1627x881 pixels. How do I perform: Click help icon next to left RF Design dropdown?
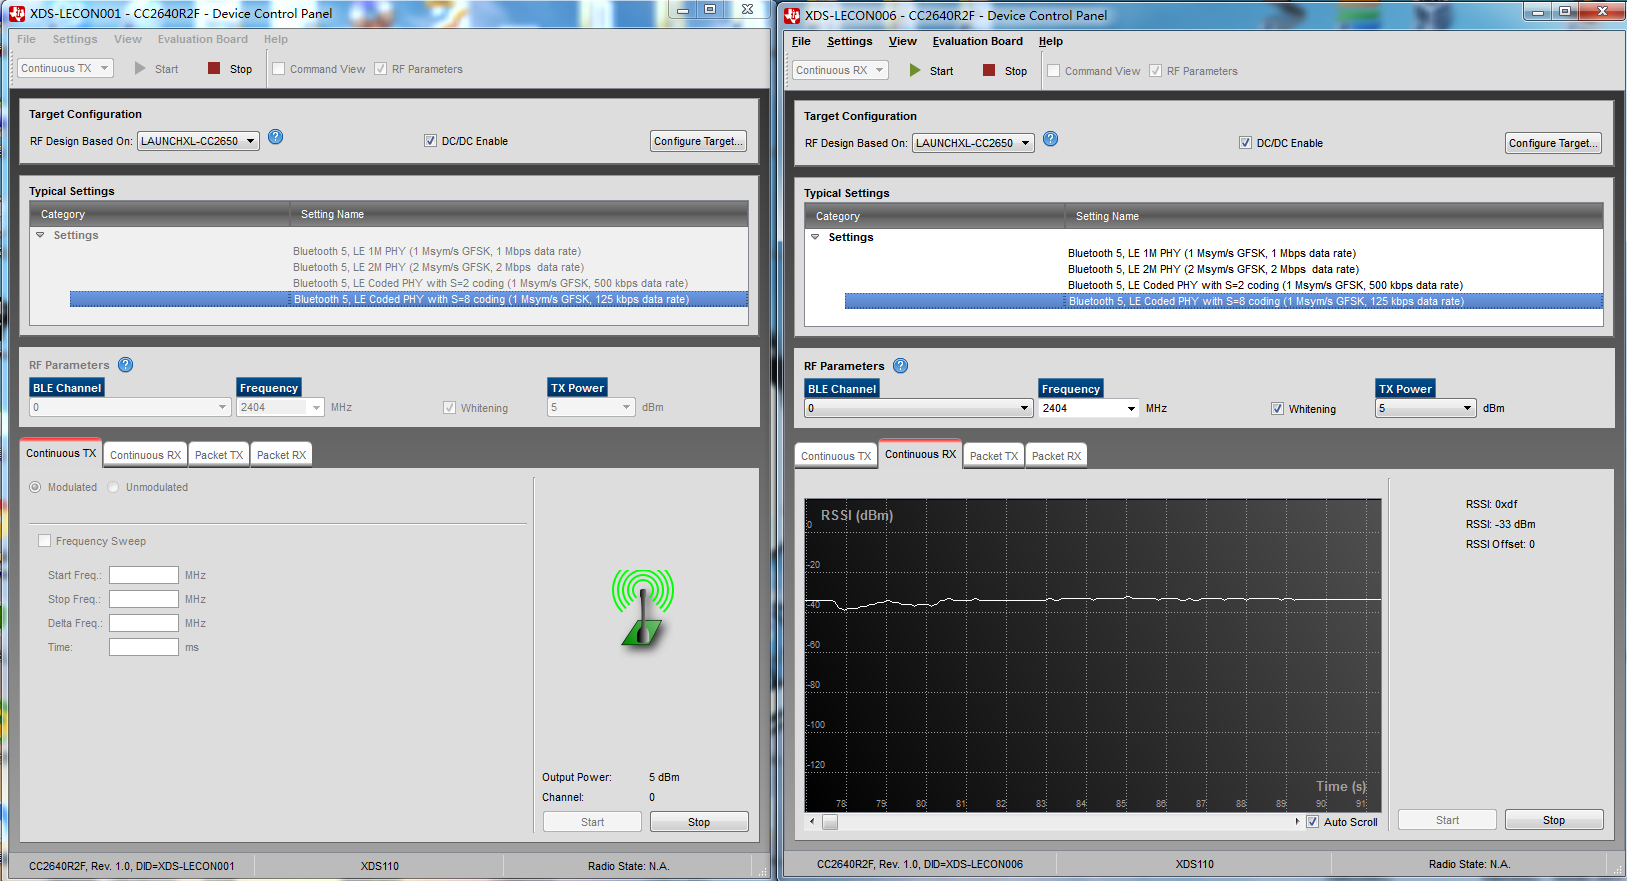[x=275, y=137]
